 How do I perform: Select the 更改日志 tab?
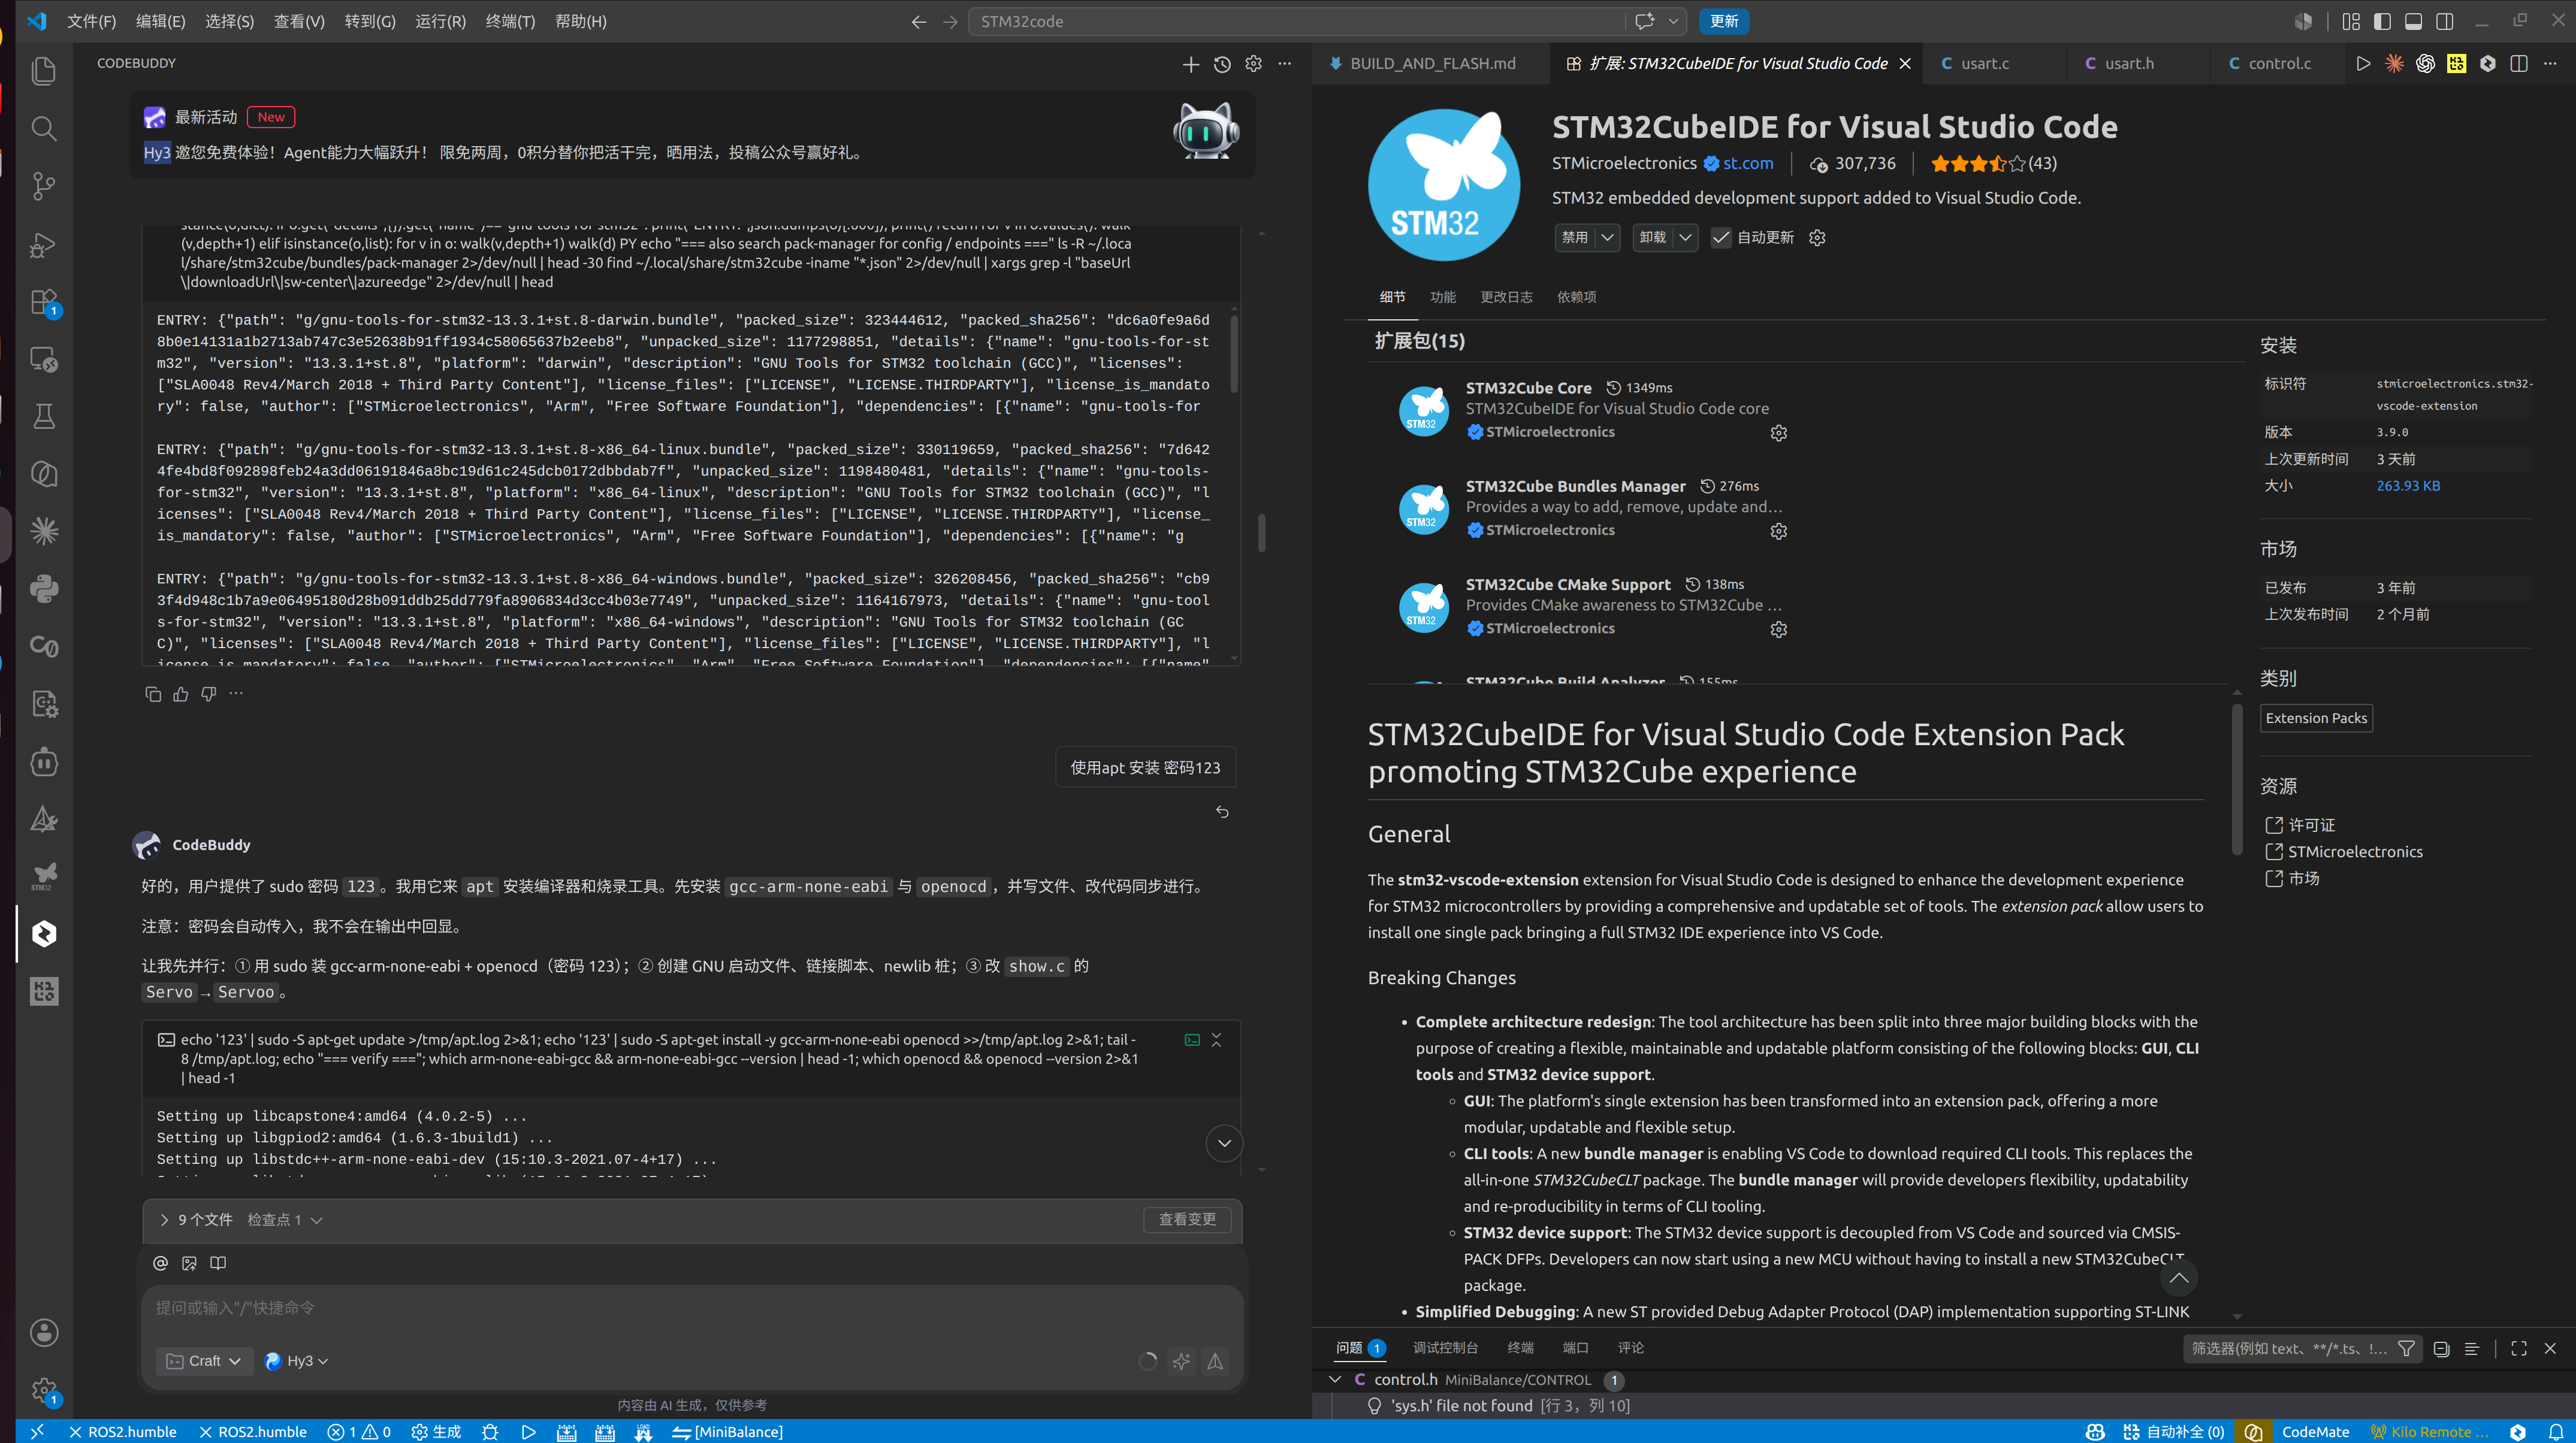pyautogui.click(x=1506, y=297)
